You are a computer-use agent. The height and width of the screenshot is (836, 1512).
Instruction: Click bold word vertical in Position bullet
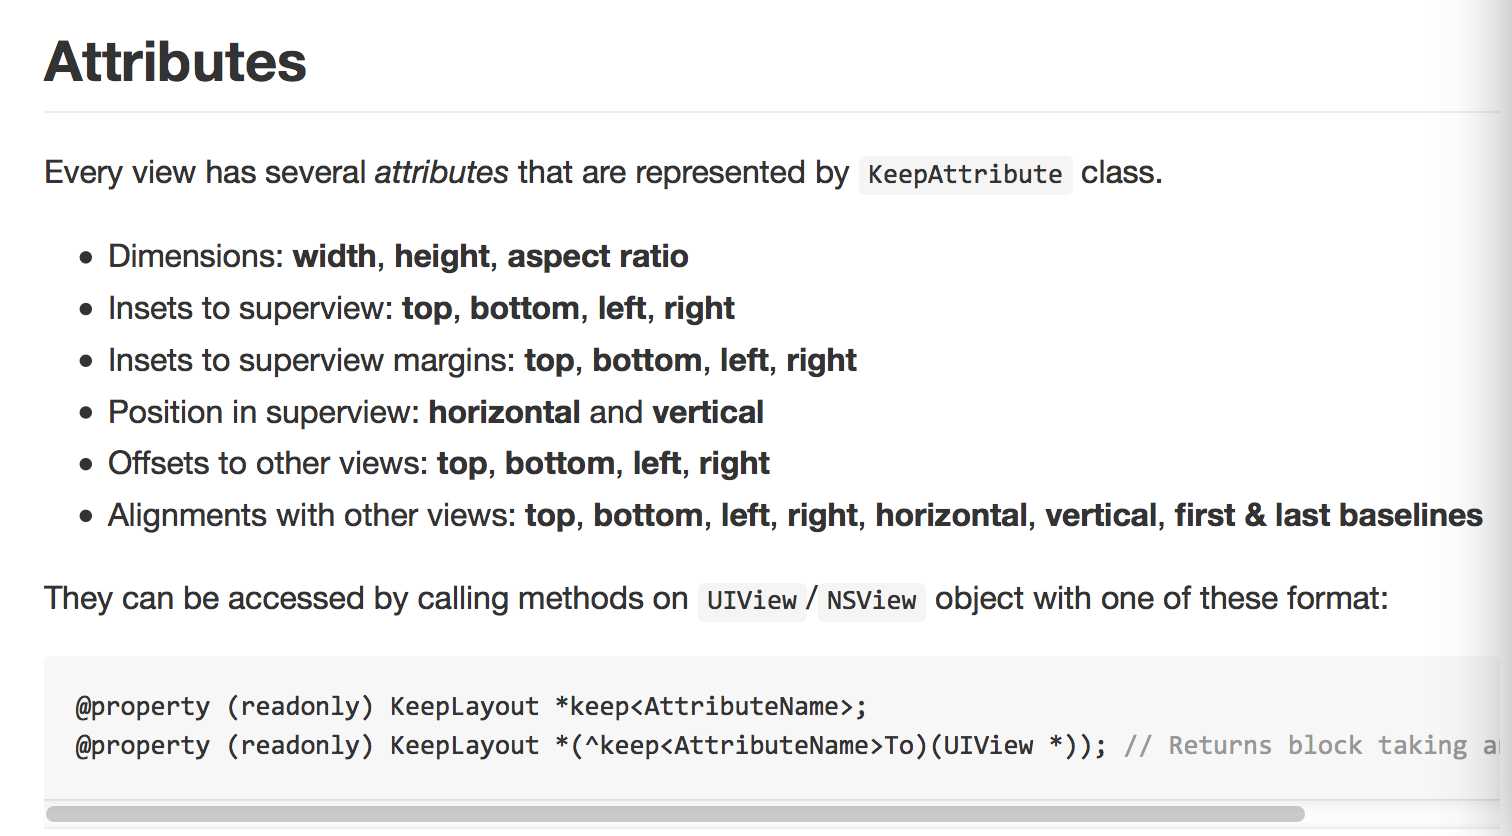tap(708, 412)
